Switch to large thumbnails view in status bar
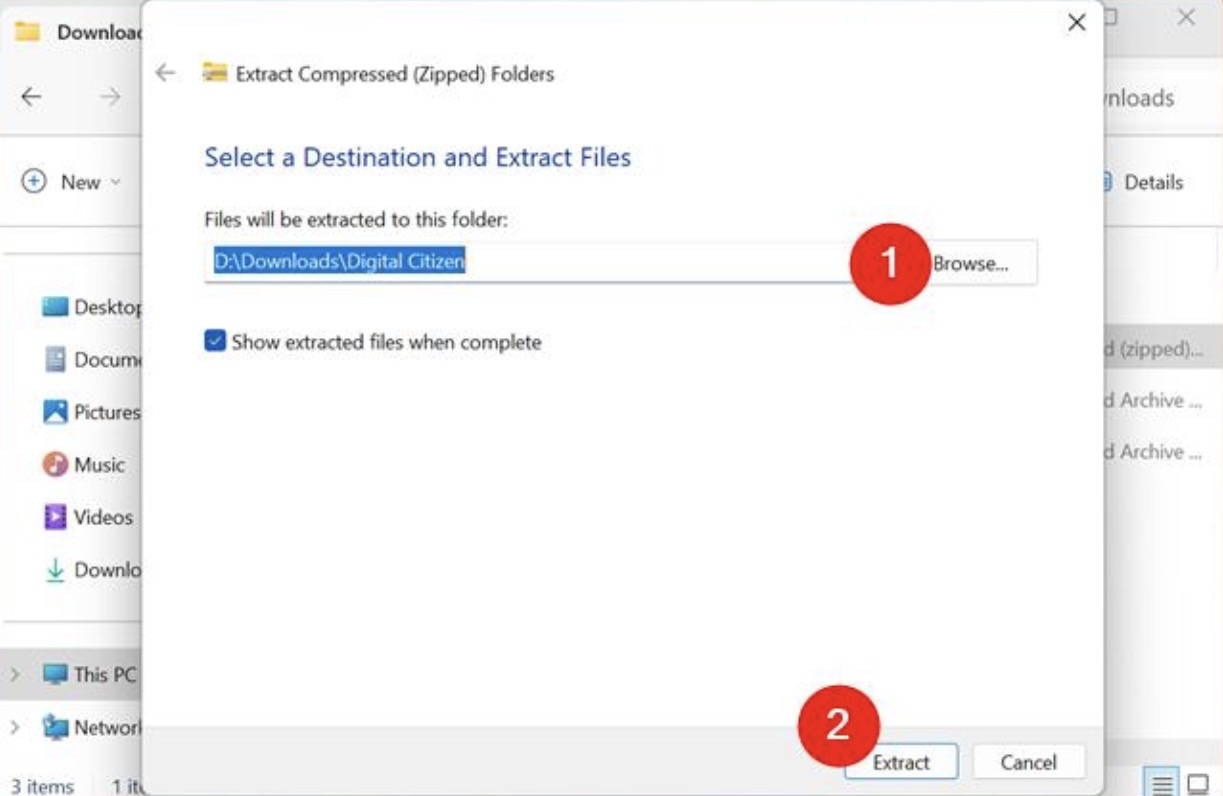 point(1197,784)
